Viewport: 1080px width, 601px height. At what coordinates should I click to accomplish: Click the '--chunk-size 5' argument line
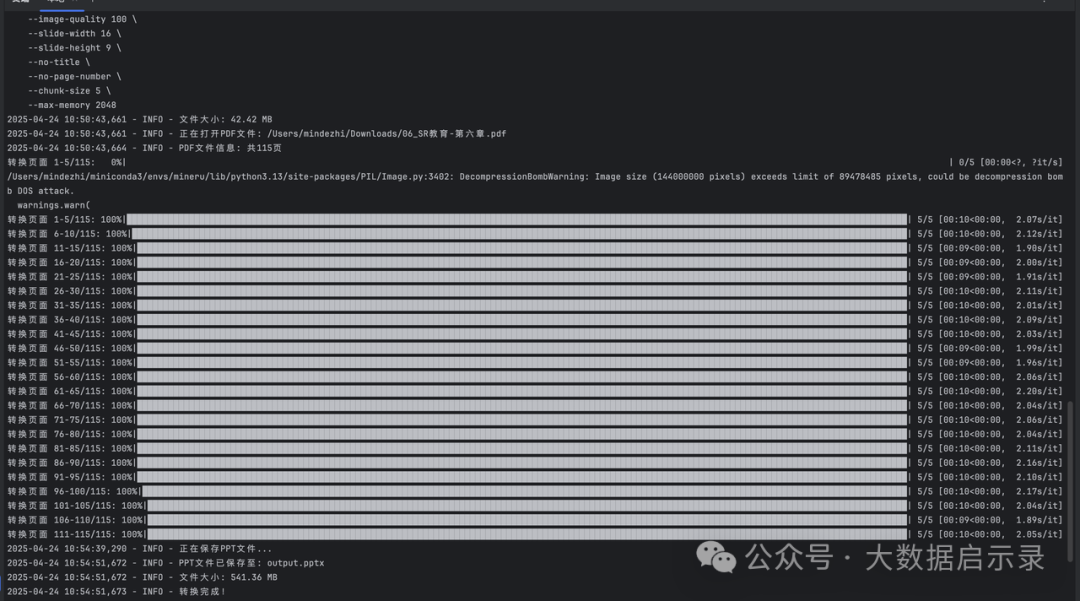pos(69,91)
